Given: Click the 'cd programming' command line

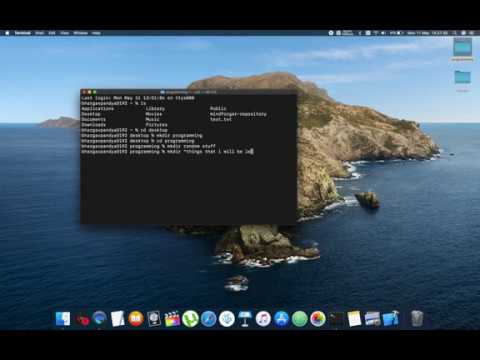Looking at the screenshot, I should coord(138,141).
